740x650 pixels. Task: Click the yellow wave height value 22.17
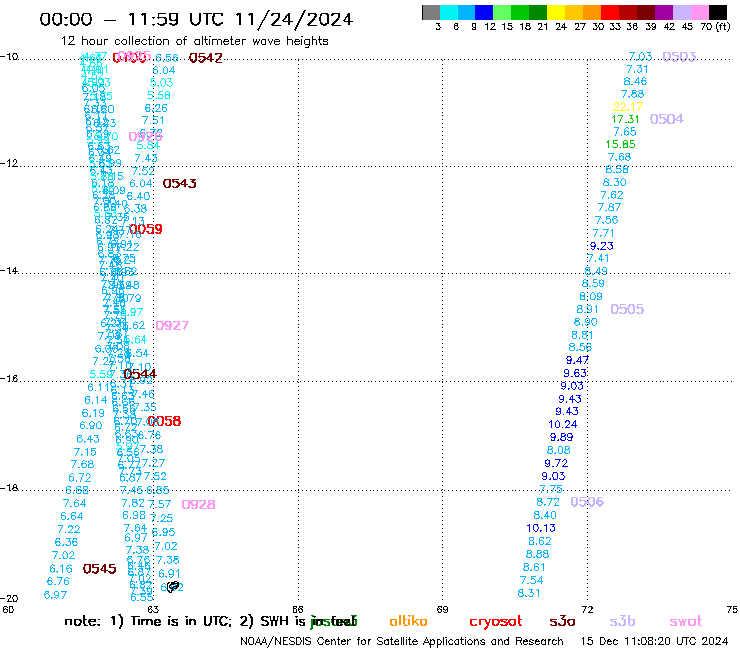coord(628,106)
